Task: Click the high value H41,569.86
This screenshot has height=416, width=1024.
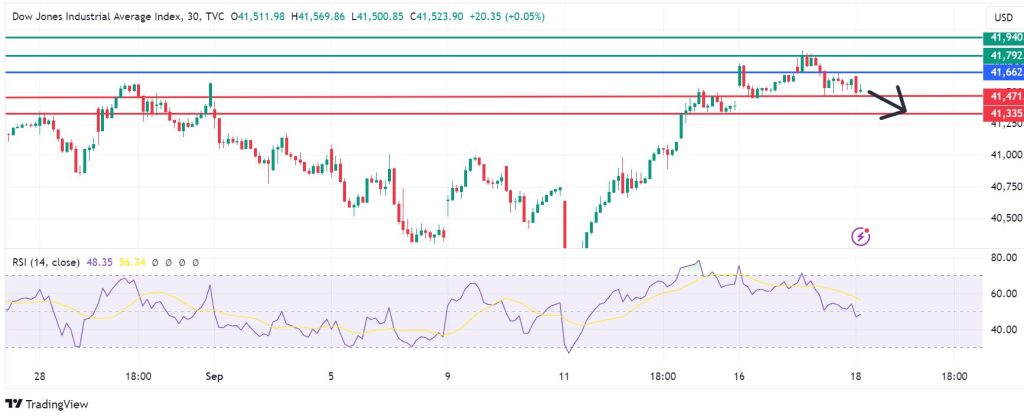Action: click(x=318, y=17)
